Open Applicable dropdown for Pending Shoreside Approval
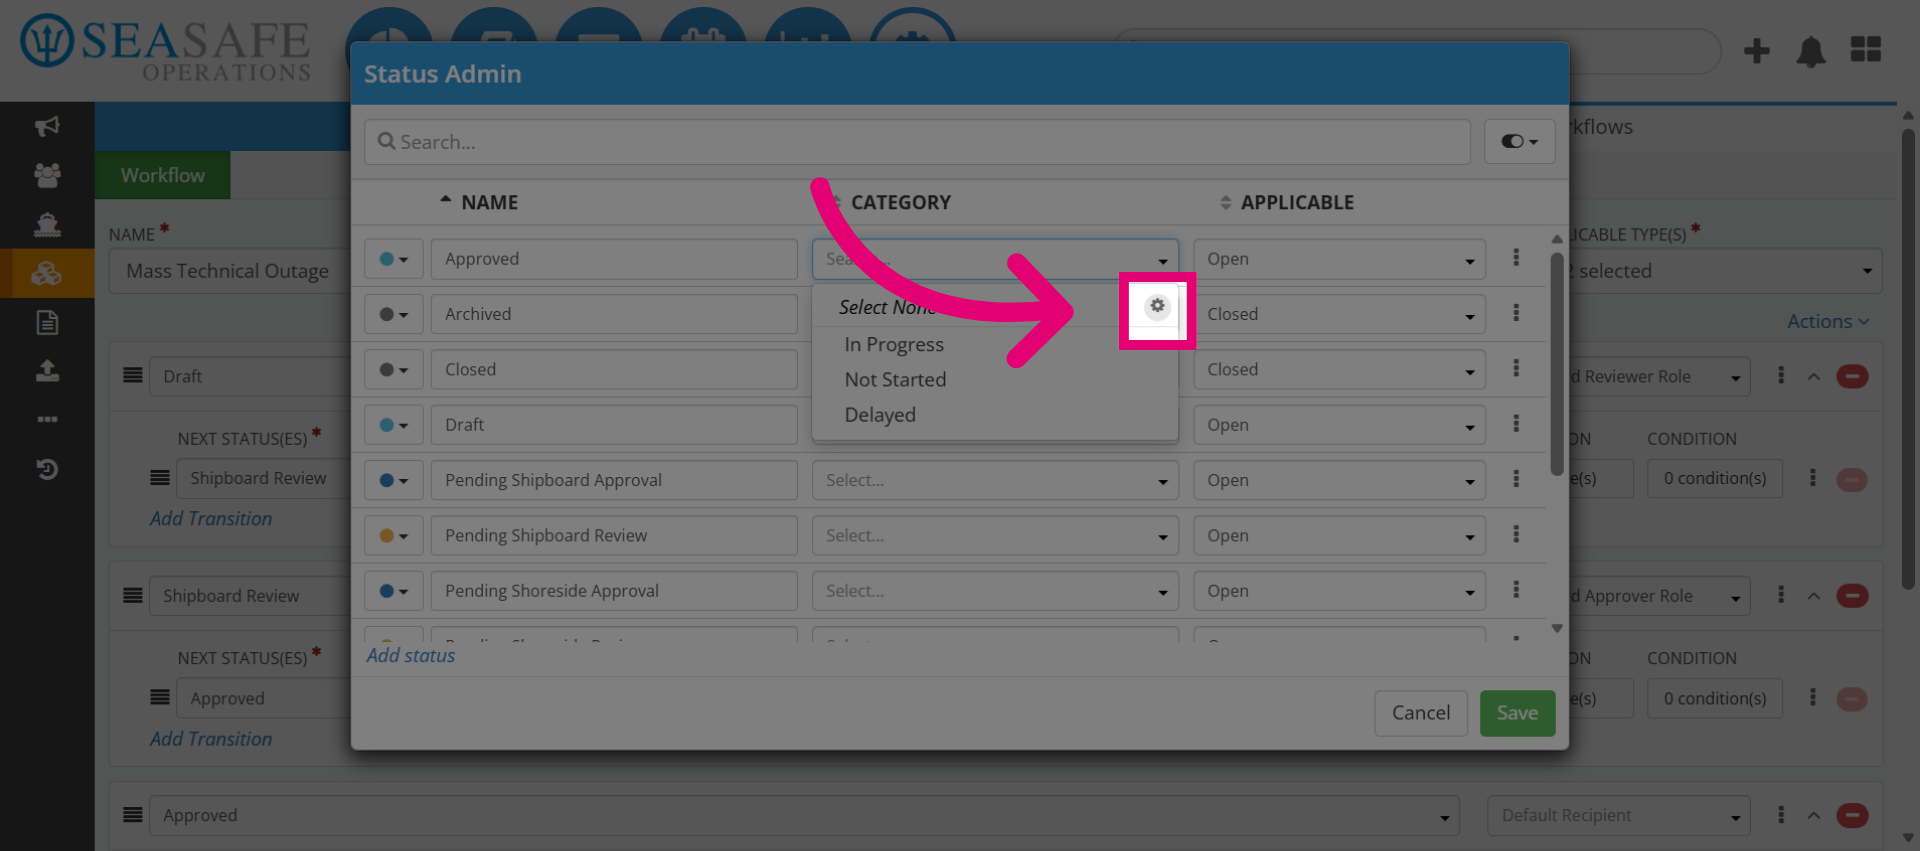1920x851 pixels. [x=1339, y=591]
